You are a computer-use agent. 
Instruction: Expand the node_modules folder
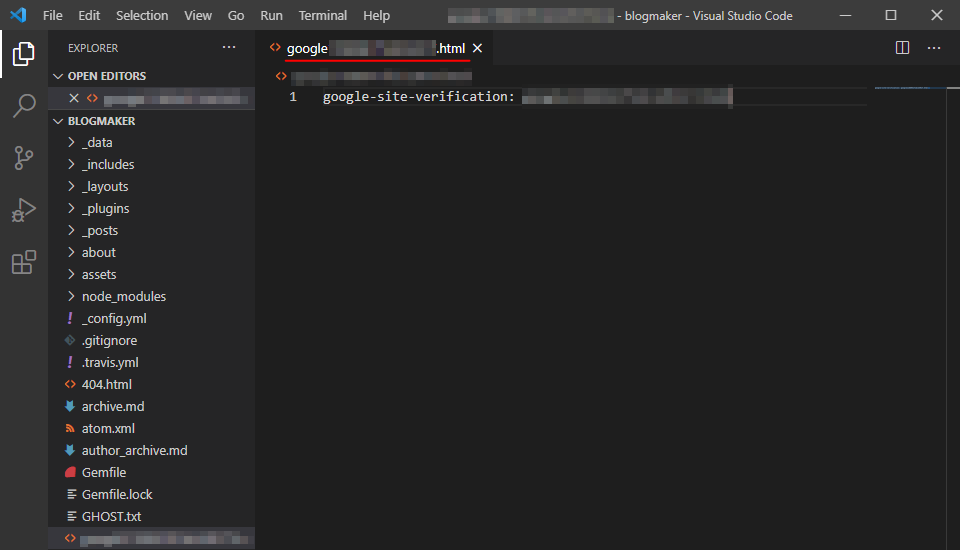point(71,296)
